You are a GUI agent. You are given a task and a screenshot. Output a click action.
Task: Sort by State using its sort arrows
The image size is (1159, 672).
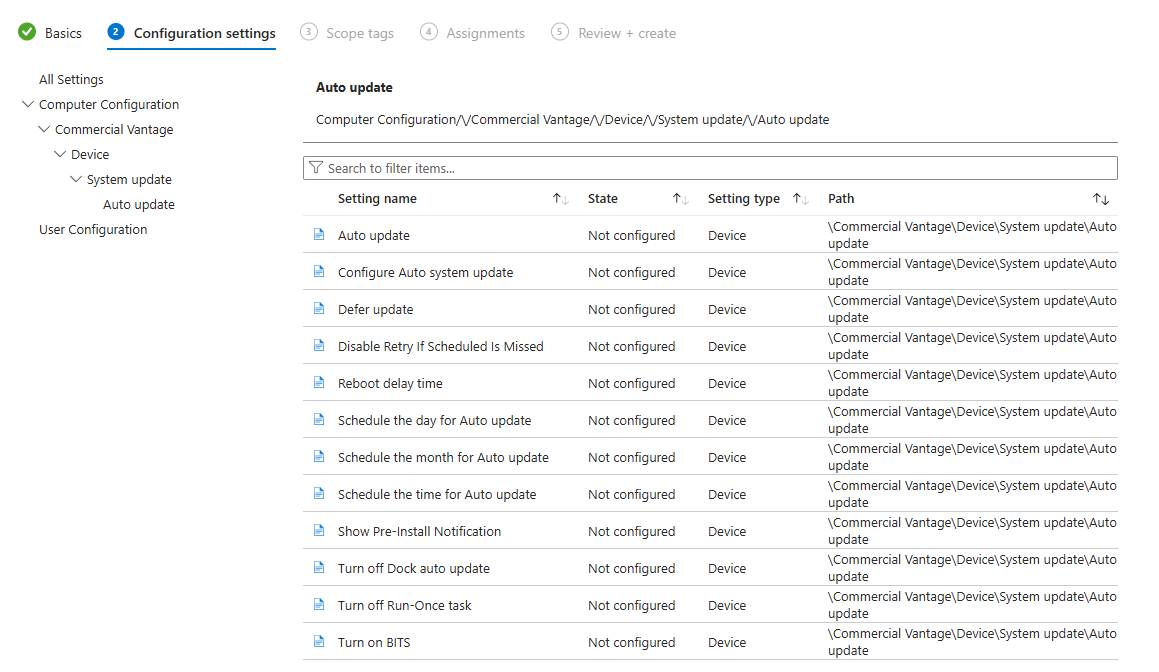(681, 199)
